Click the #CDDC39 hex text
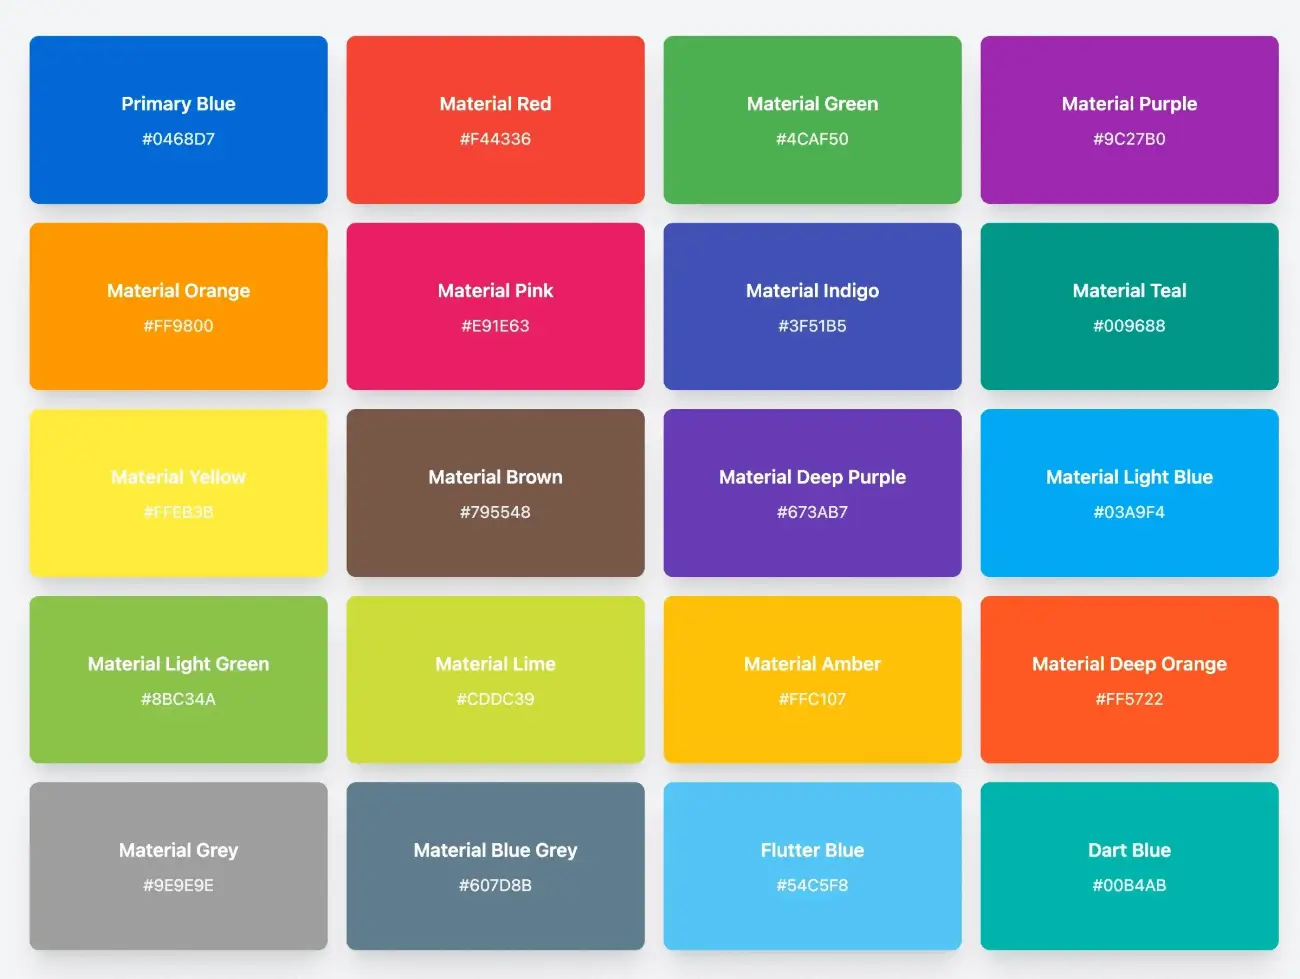This screenshot has height=979, width=1300. [495, 699]
